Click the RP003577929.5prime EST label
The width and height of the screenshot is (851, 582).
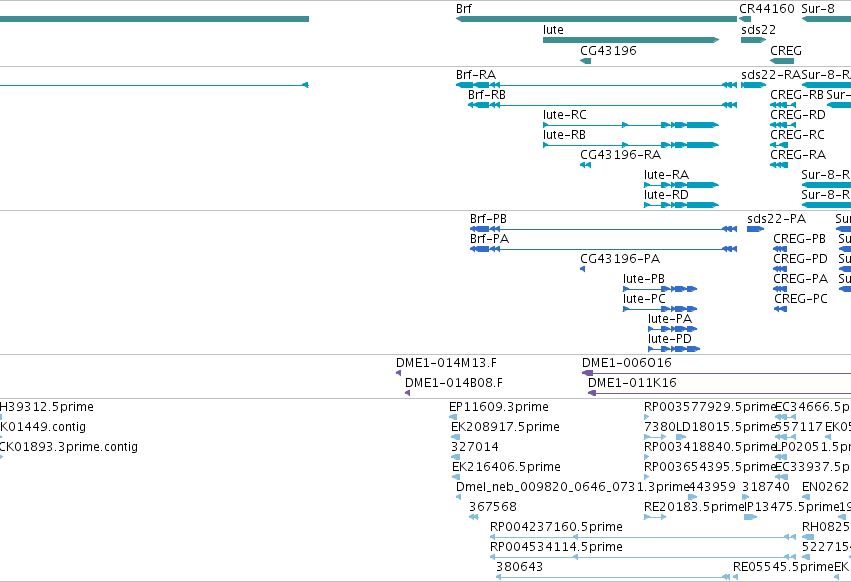[710, 407]
